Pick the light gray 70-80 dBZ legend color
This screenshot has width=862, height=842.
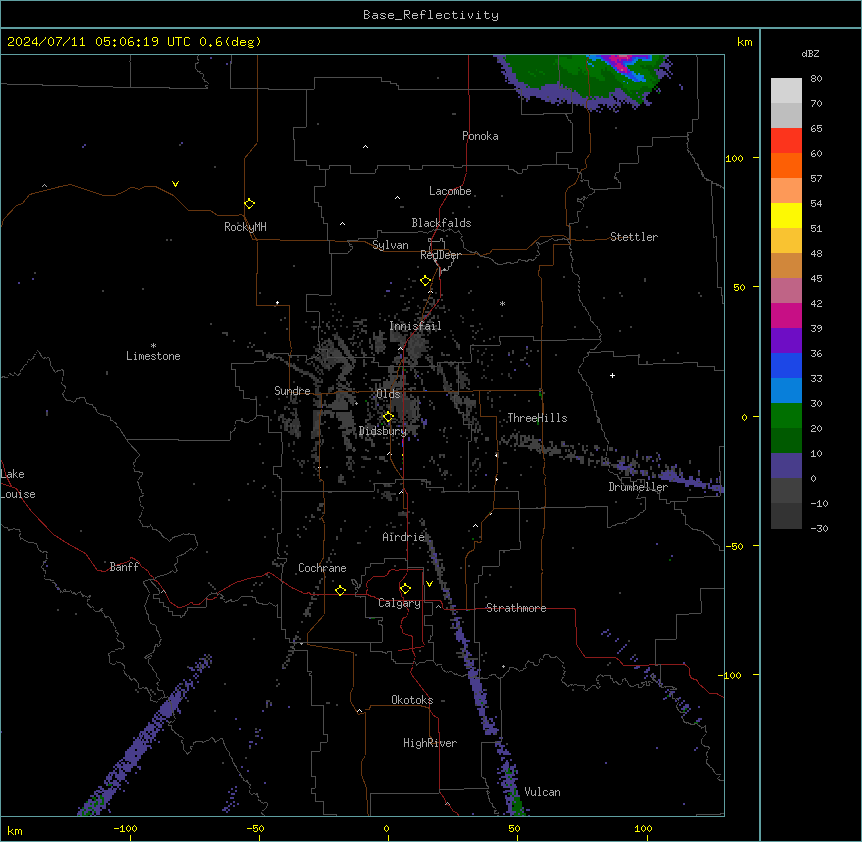786,91
